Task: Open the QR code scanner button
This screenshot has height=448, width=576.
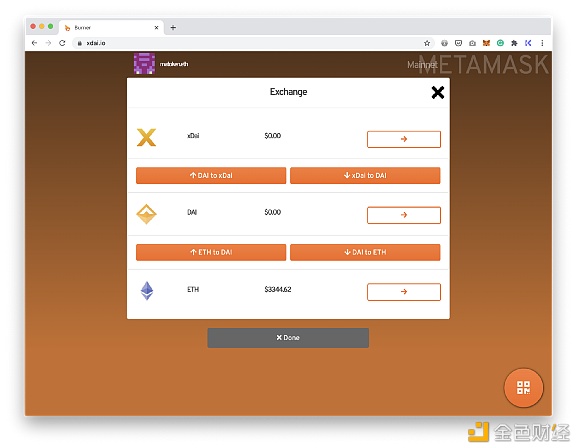Action: click(523, 387)
